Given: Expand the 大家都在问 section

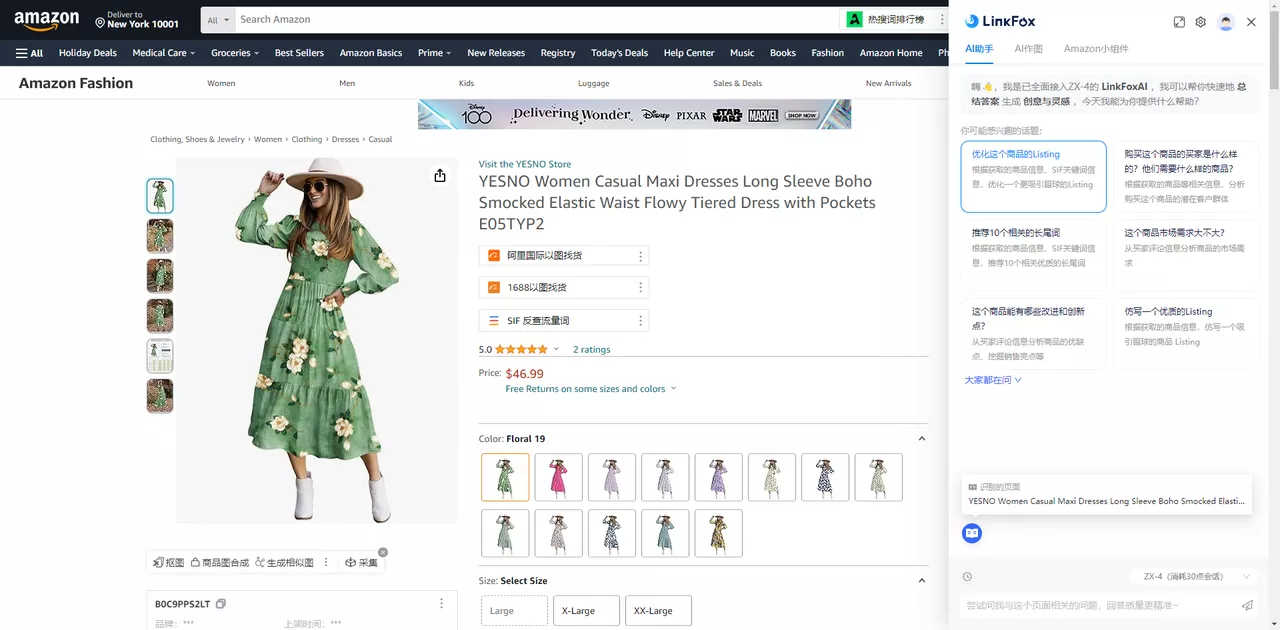Looking at the screenshot, I should coord(992,380).
